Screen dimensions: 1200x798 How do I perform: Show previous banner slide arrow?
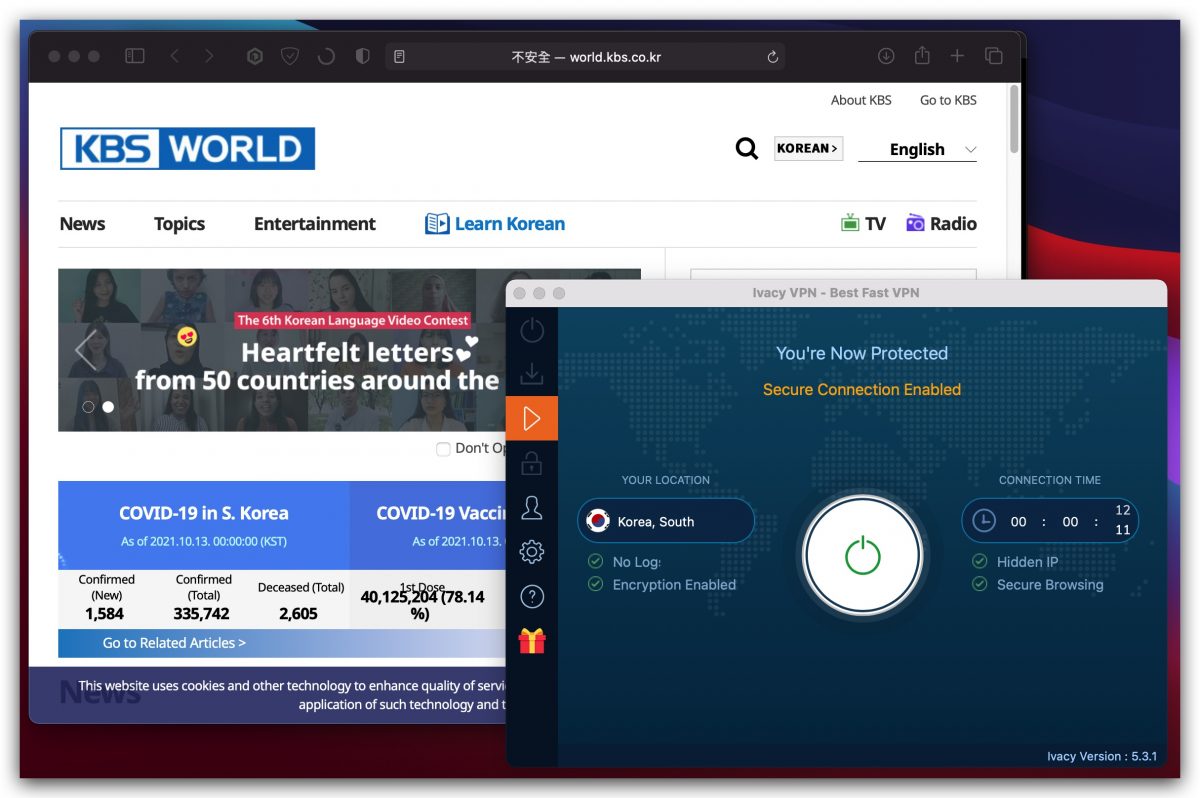click(x=86, y=350)
